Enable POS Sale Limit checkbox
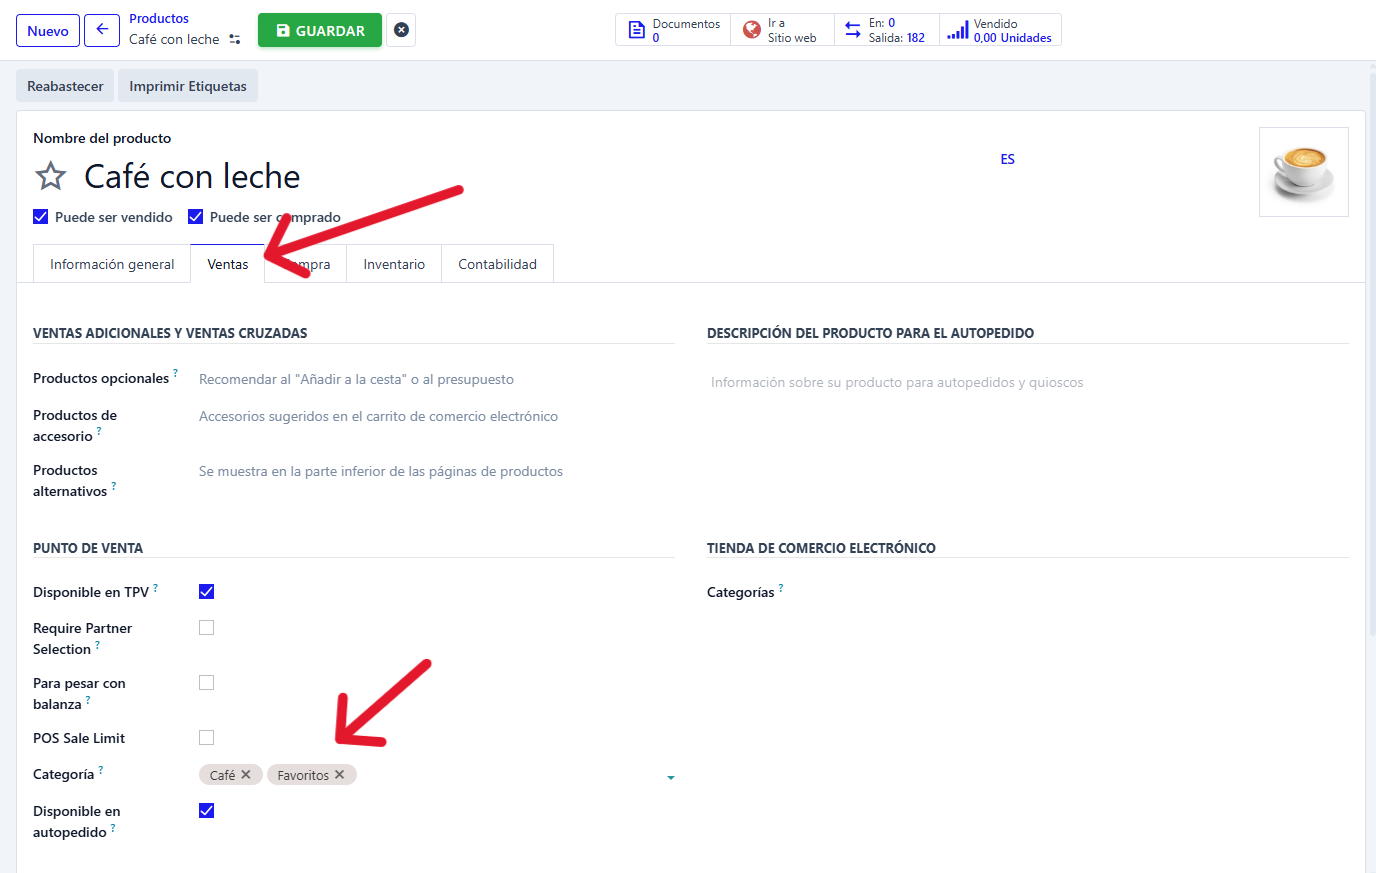Viewport: 1376px width, 873px height. point(207,738)
